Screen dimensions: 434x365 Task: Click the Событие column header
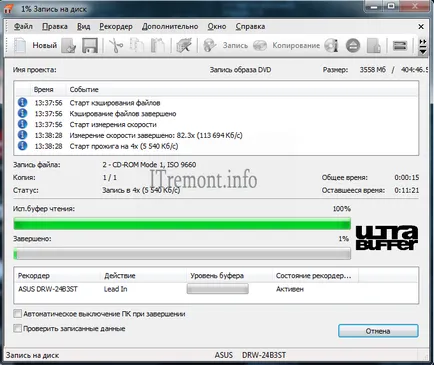pyautogui.click(x=84, y=89)
